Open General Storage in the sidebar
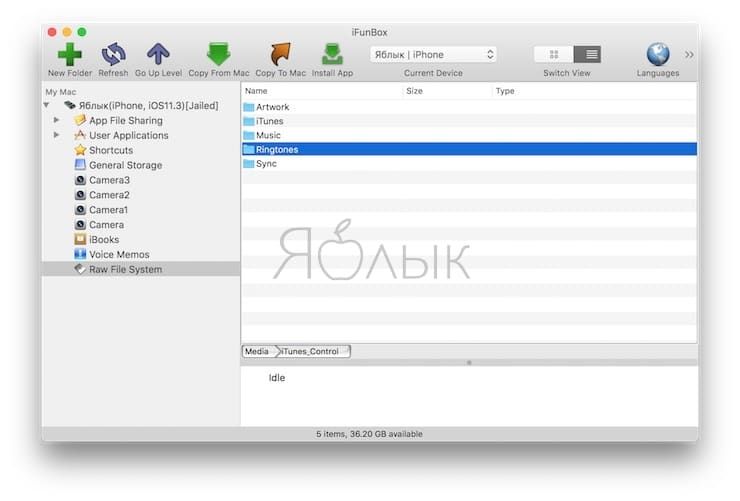Viewport: 740px width, 501px height. 126,166
